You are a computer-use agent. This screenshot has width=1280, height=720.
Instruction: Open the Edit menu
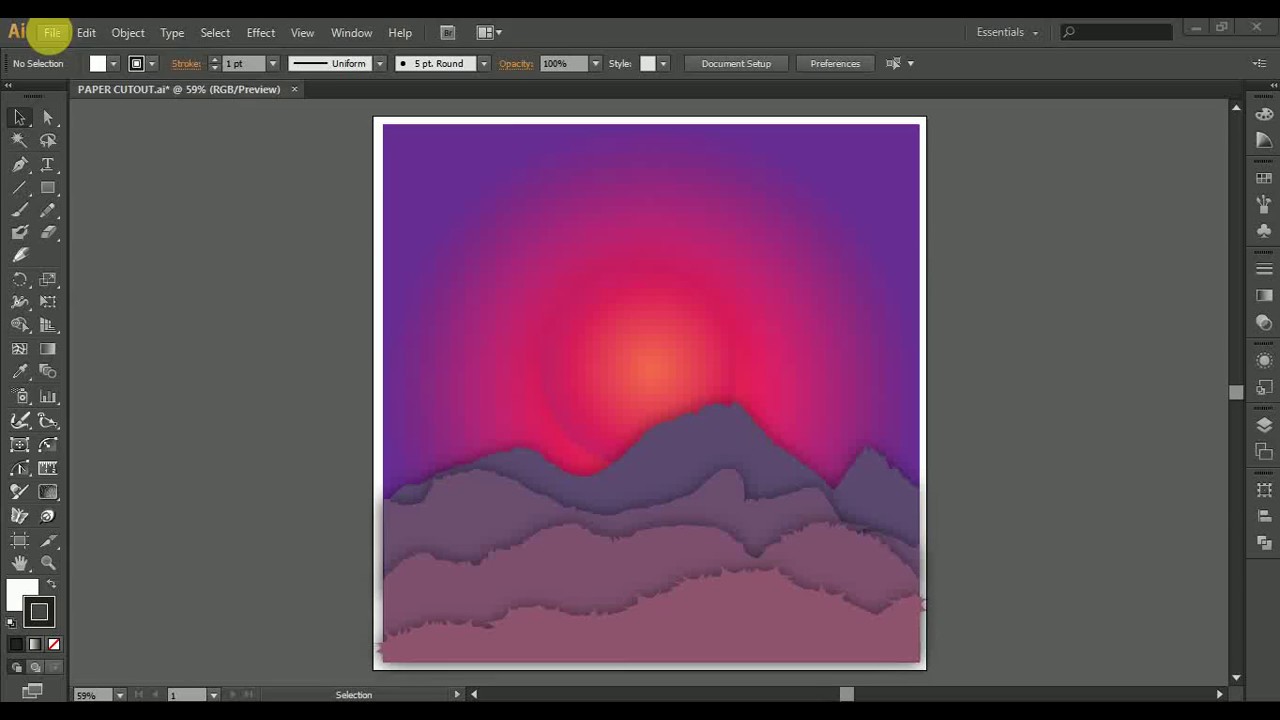tap(86, 33)
